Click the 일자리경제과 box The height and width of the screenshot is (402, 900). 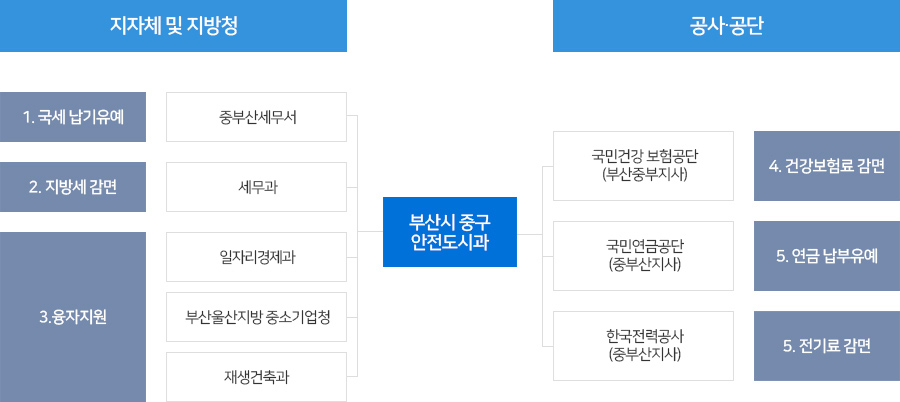coord(257,257)
